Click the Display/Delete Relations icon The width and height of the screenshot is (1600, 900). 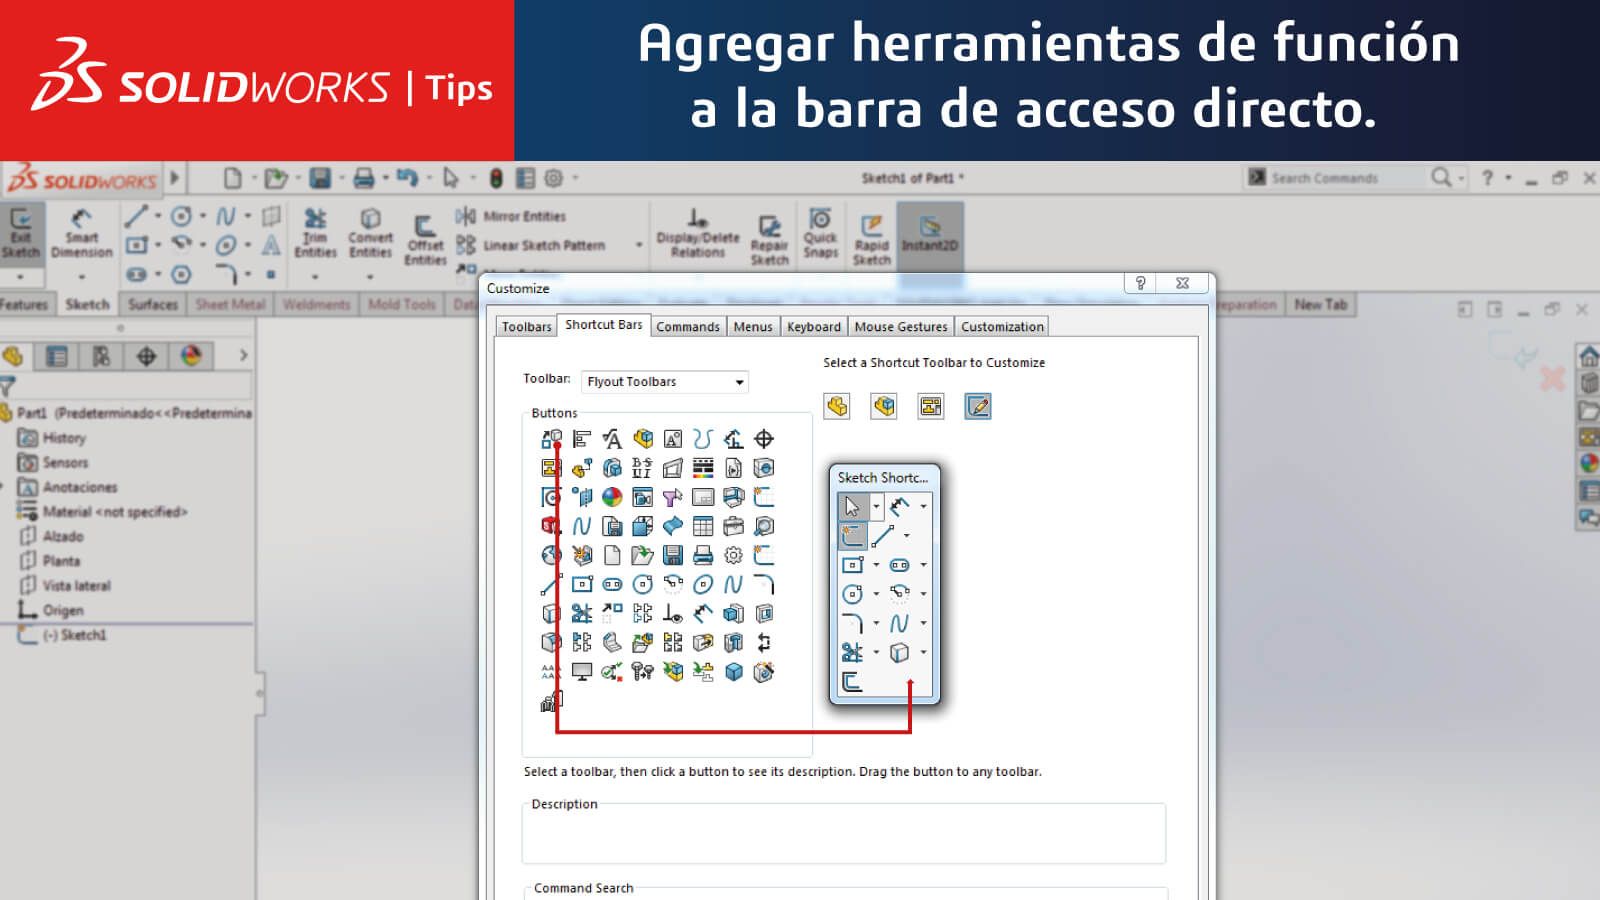(x=698, y=232)
